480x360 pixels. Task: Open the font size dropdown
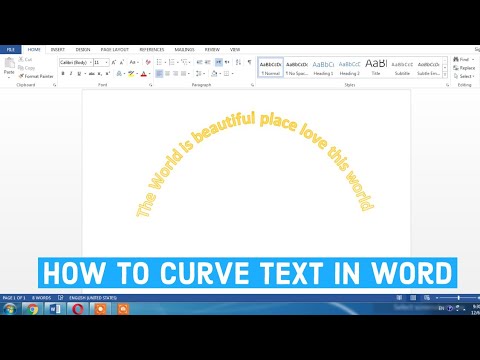[107, 62]
